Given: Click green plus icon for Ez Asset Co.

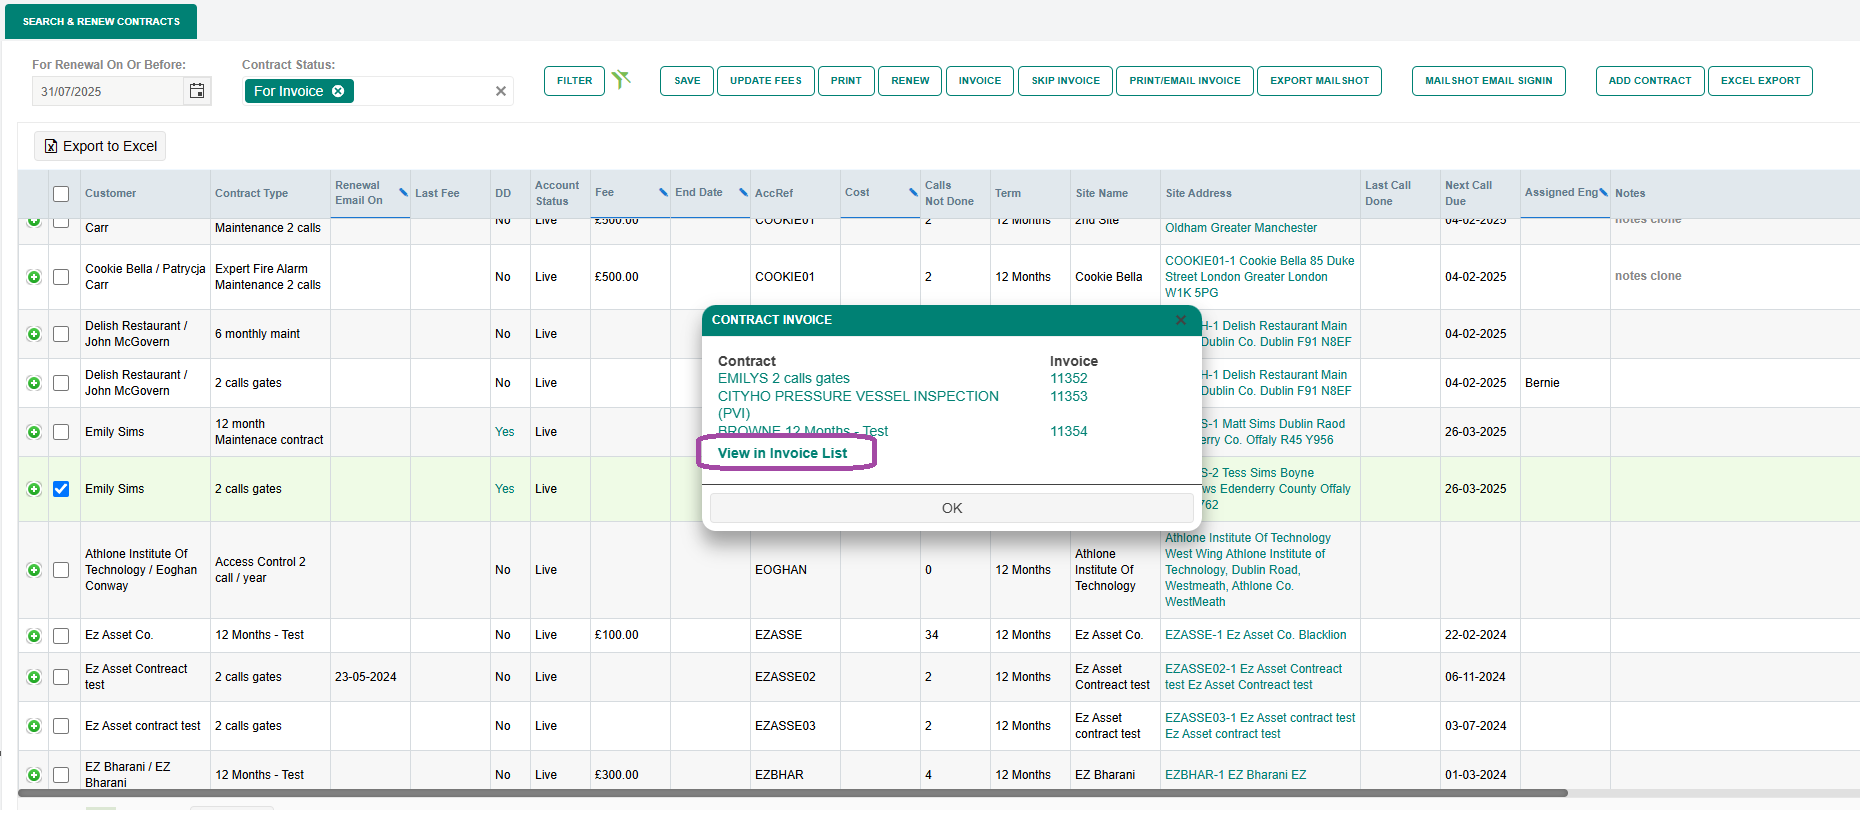Looking at the screenshot, I should (x=34, y=636).
